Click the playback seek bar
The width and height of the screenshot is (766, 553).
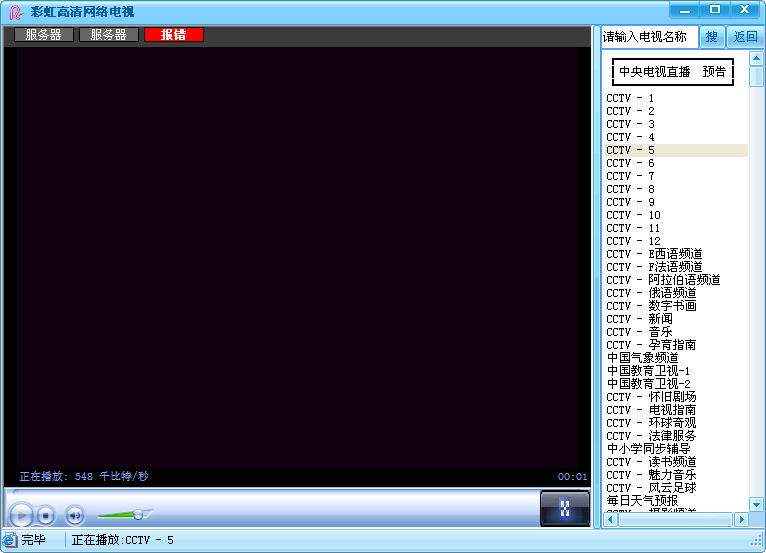click(270, 493)
